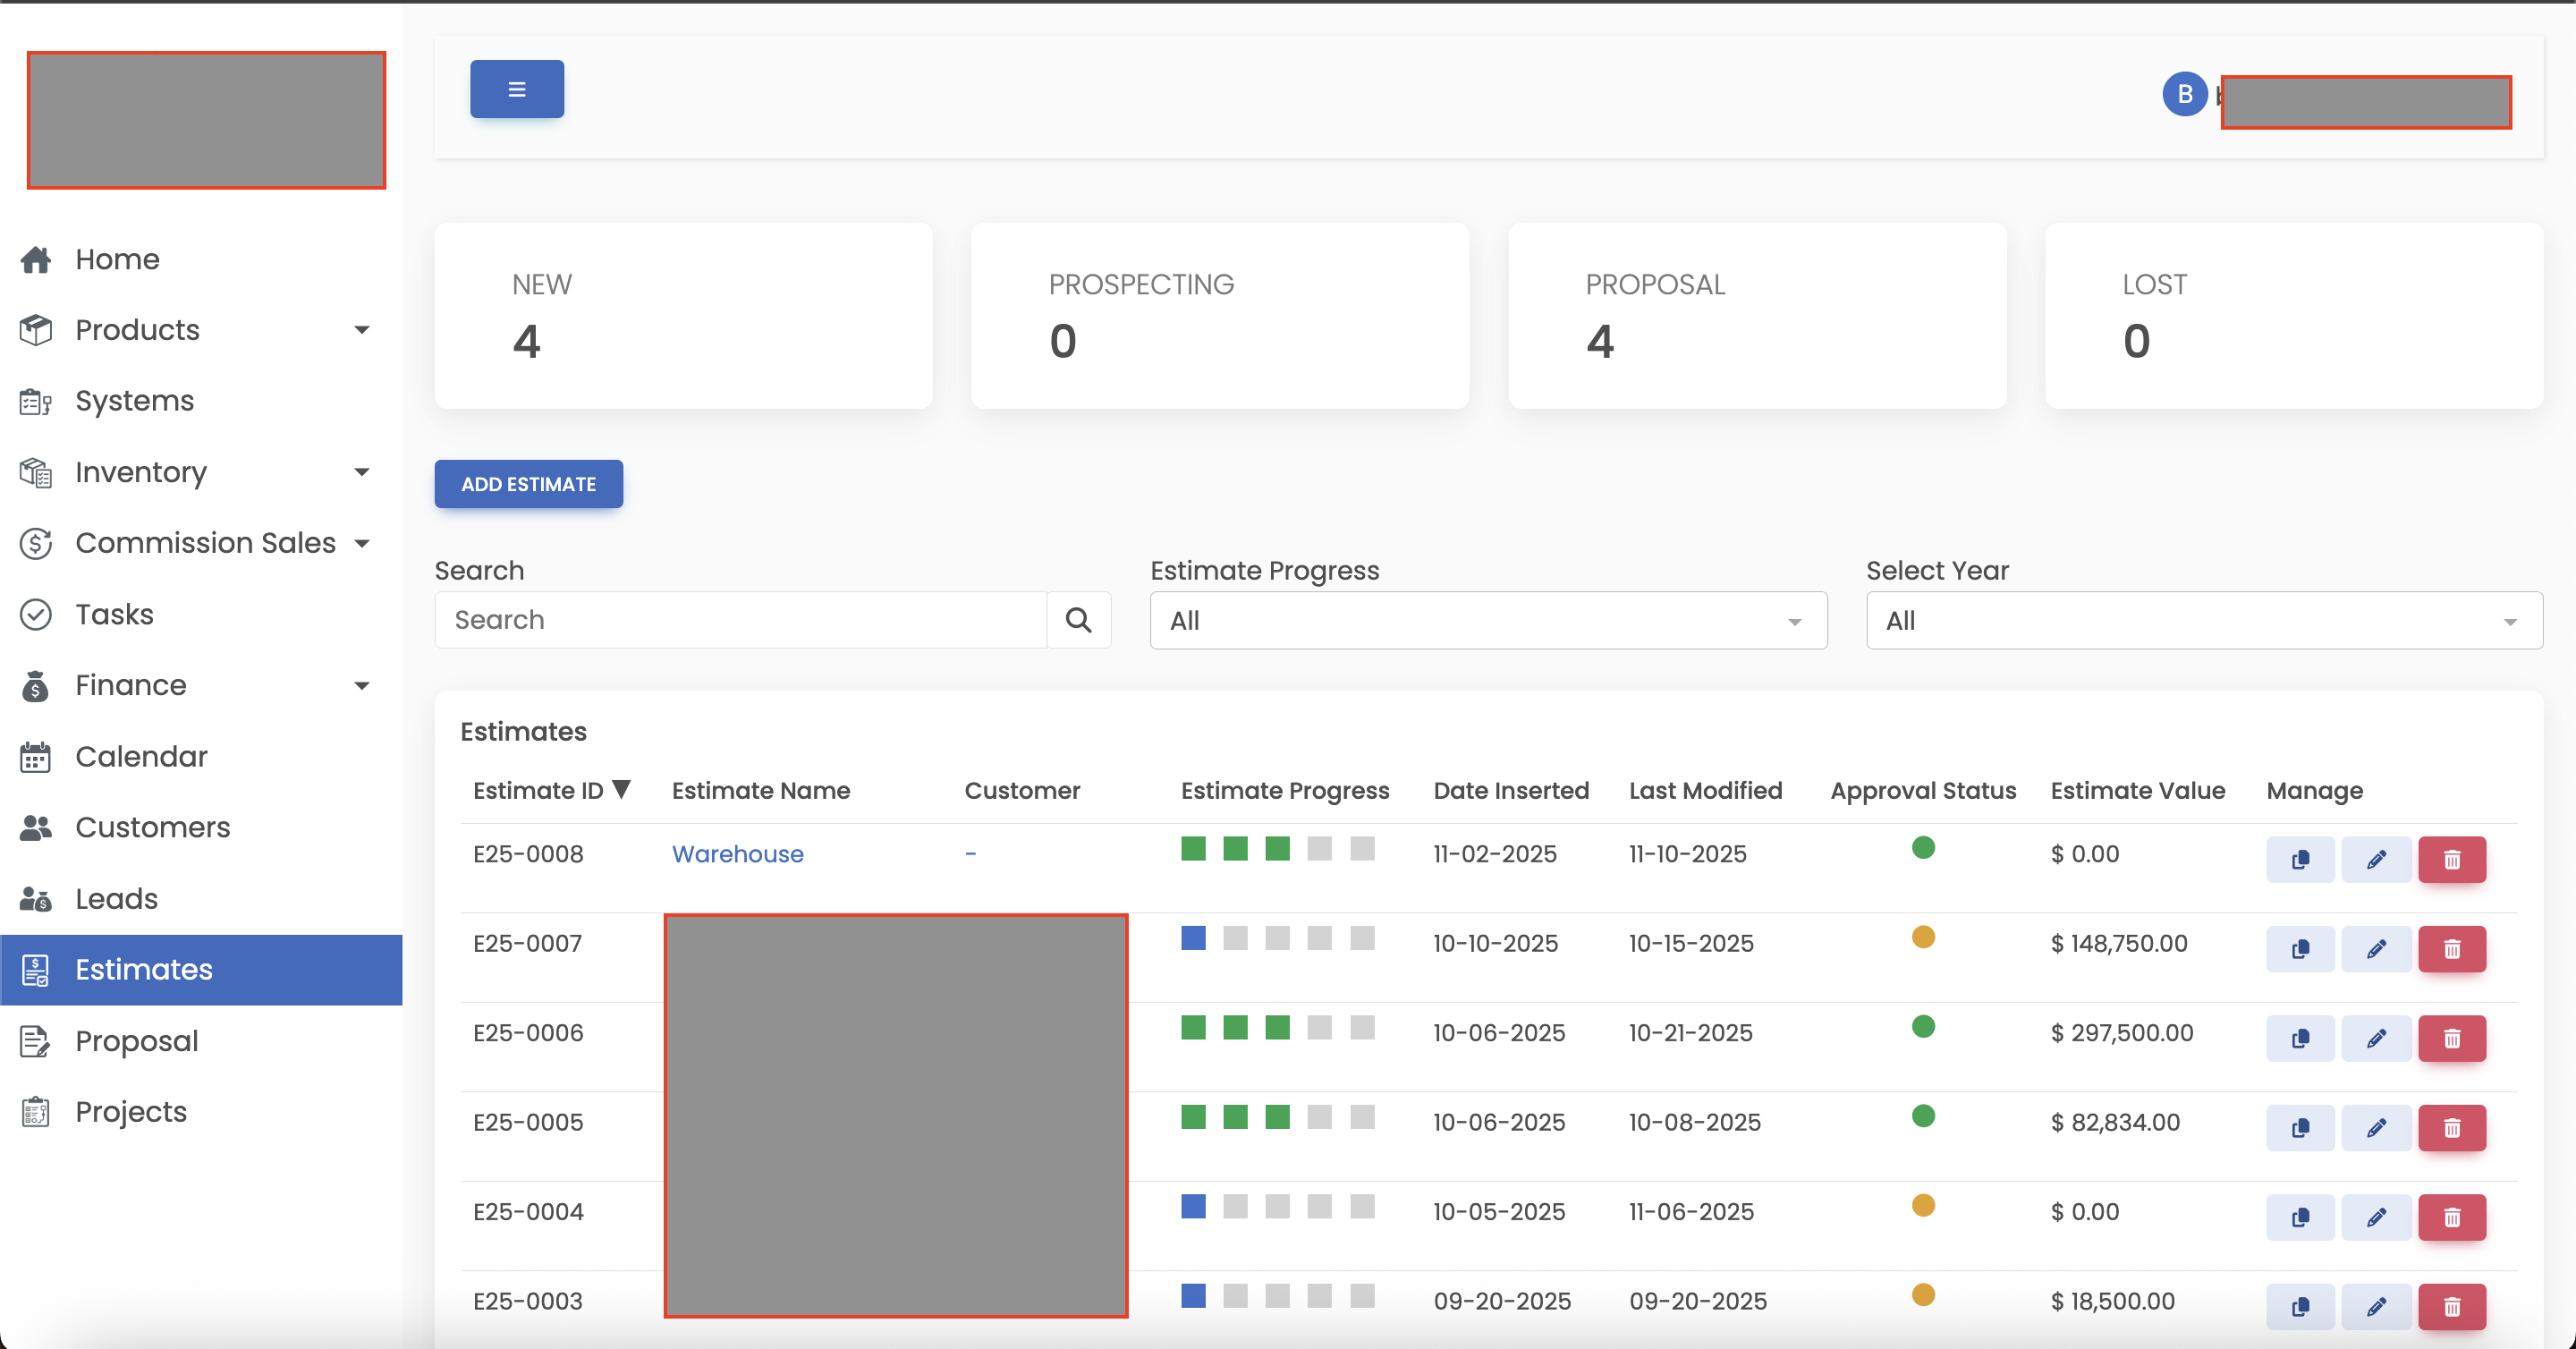Open the Warehouse estimate link
Viewport: 2576px width, 1349px height.
[737, 854]
